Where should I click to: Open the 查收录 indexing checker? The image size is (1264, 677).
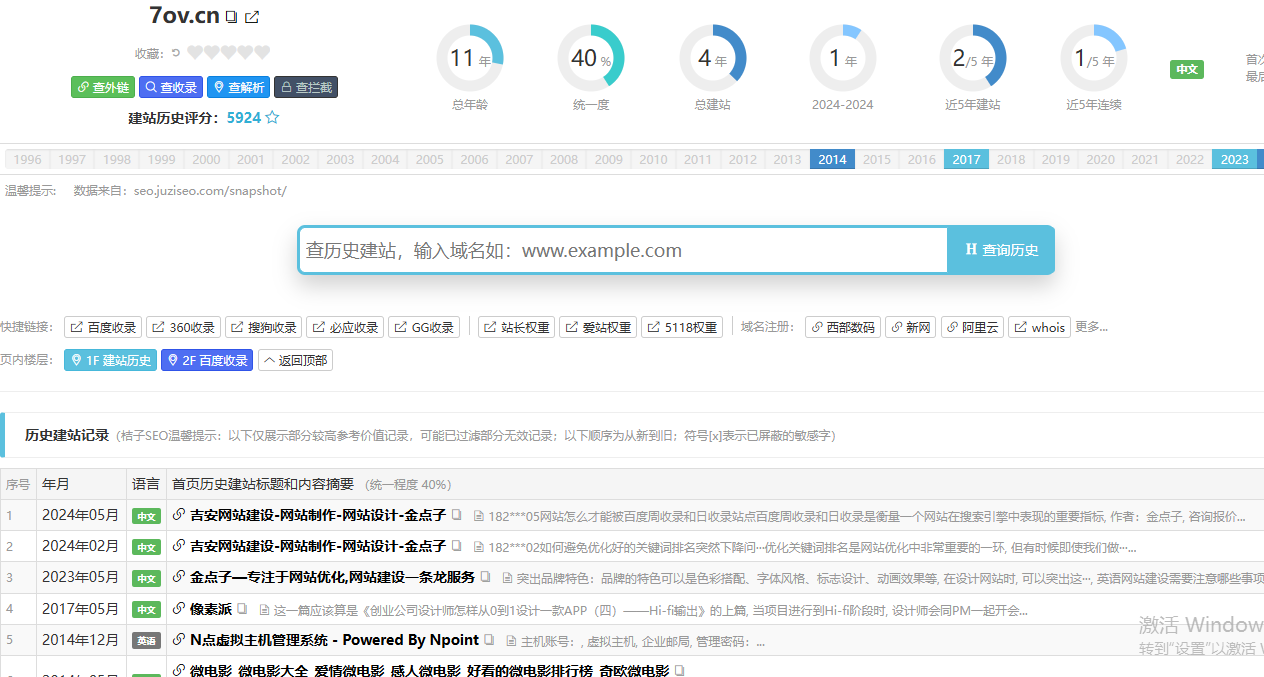point(170,87)
